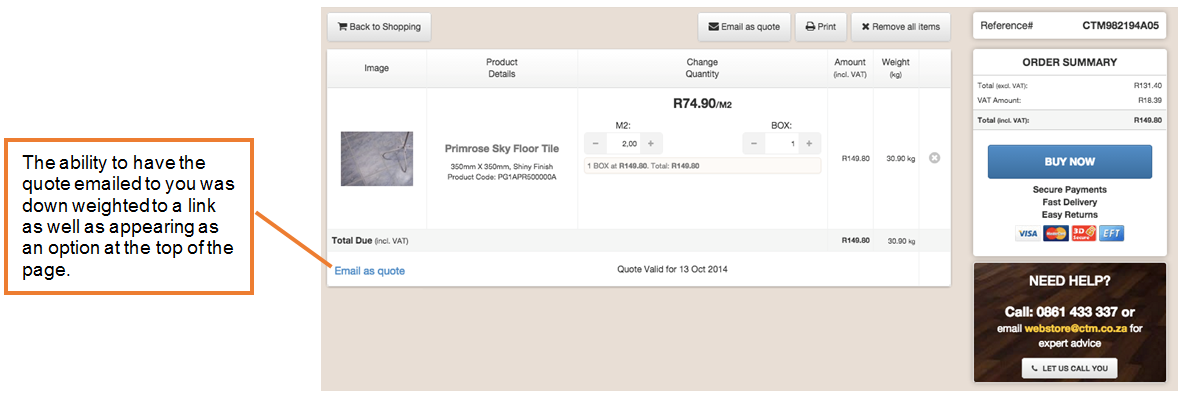Click the 3D Secure payment icon
This screenshot has height=398, width=1186.
tap(1083, 234)
